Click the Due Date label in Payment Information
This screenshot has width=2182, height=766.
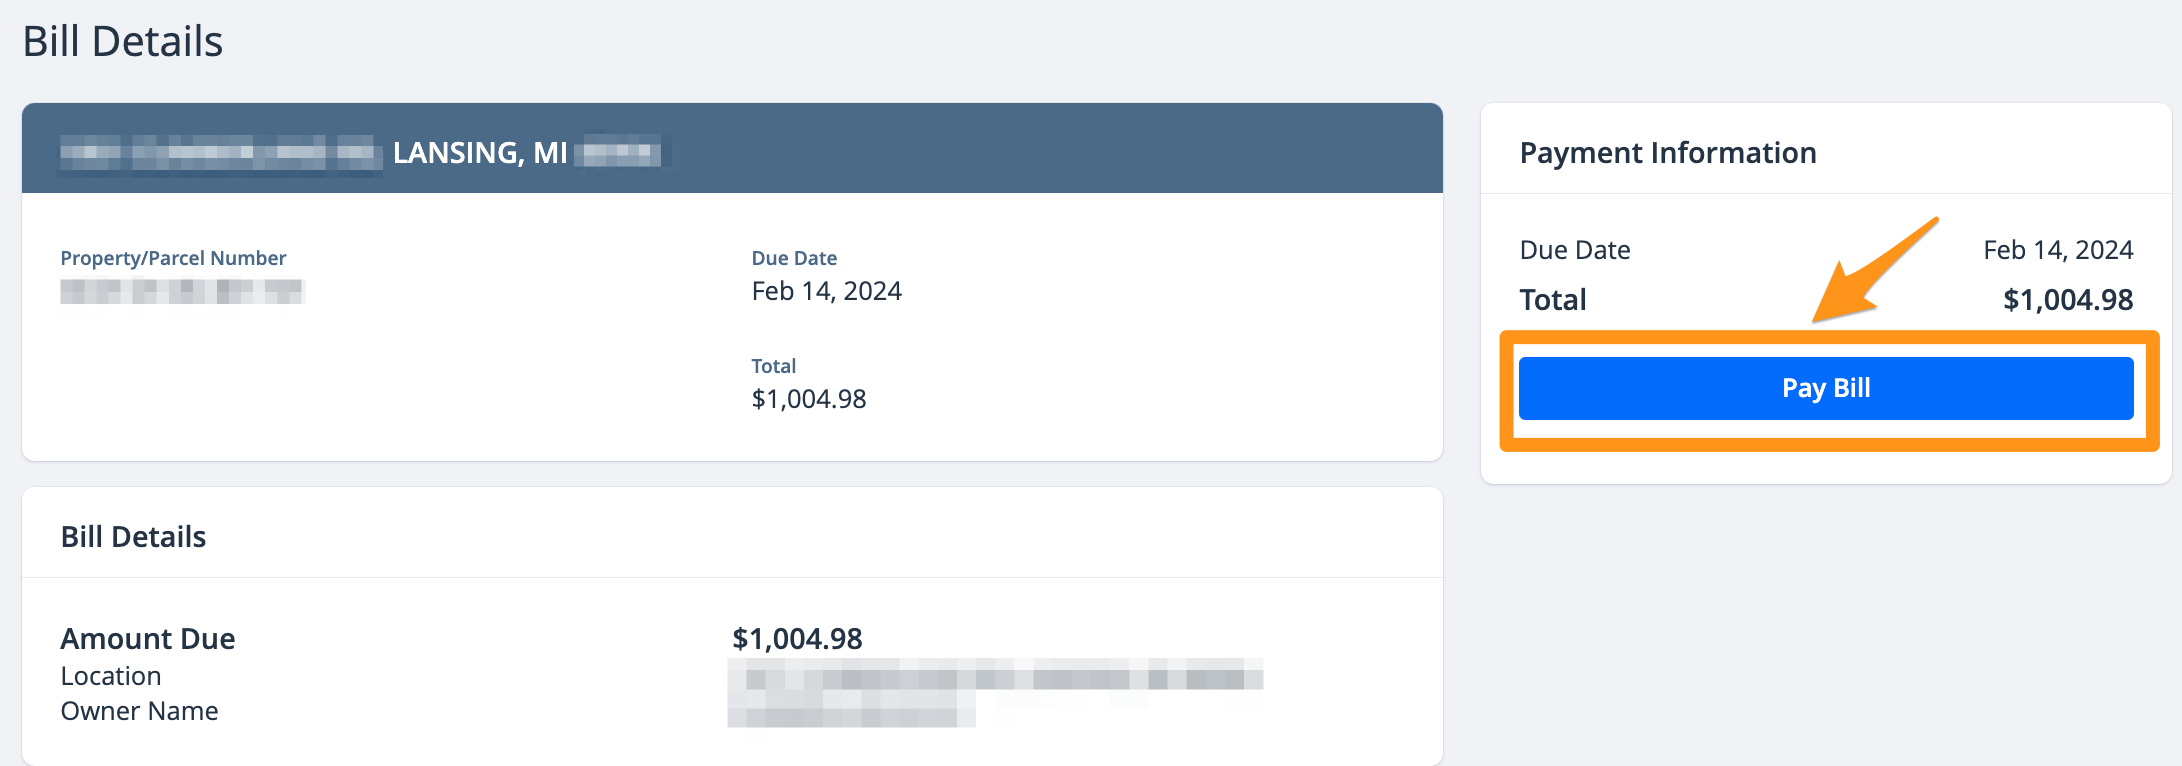pyautogui.click(x=1574, y=250)
